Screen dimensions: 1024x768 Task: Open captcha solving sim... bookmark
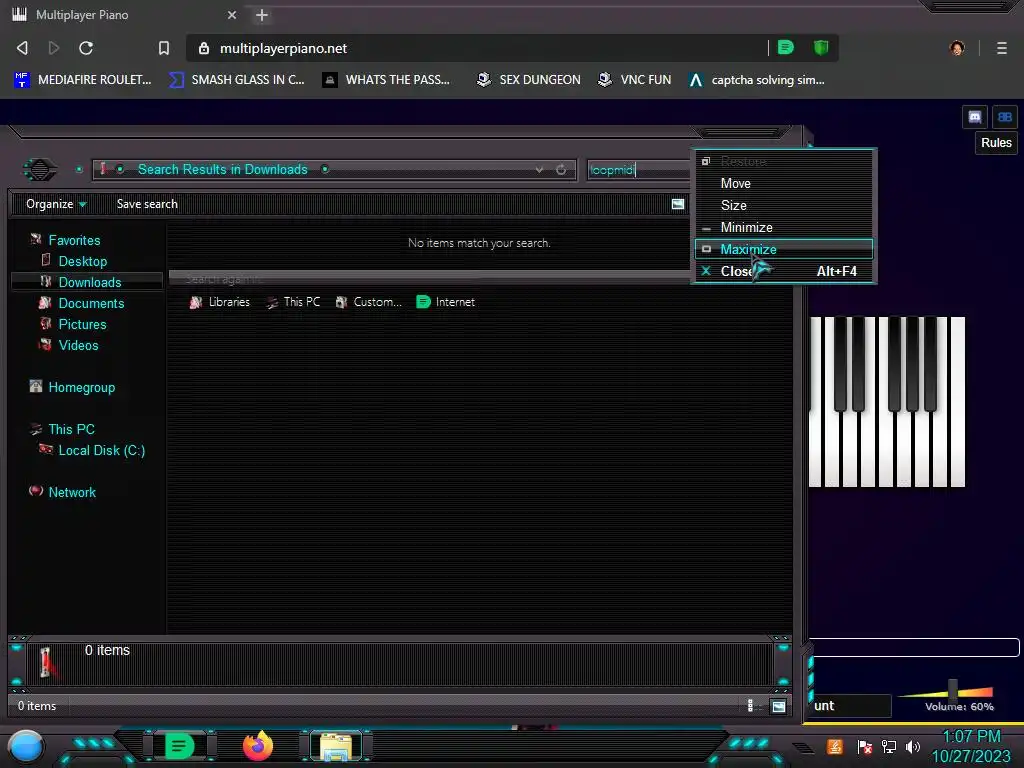(758, 80)
